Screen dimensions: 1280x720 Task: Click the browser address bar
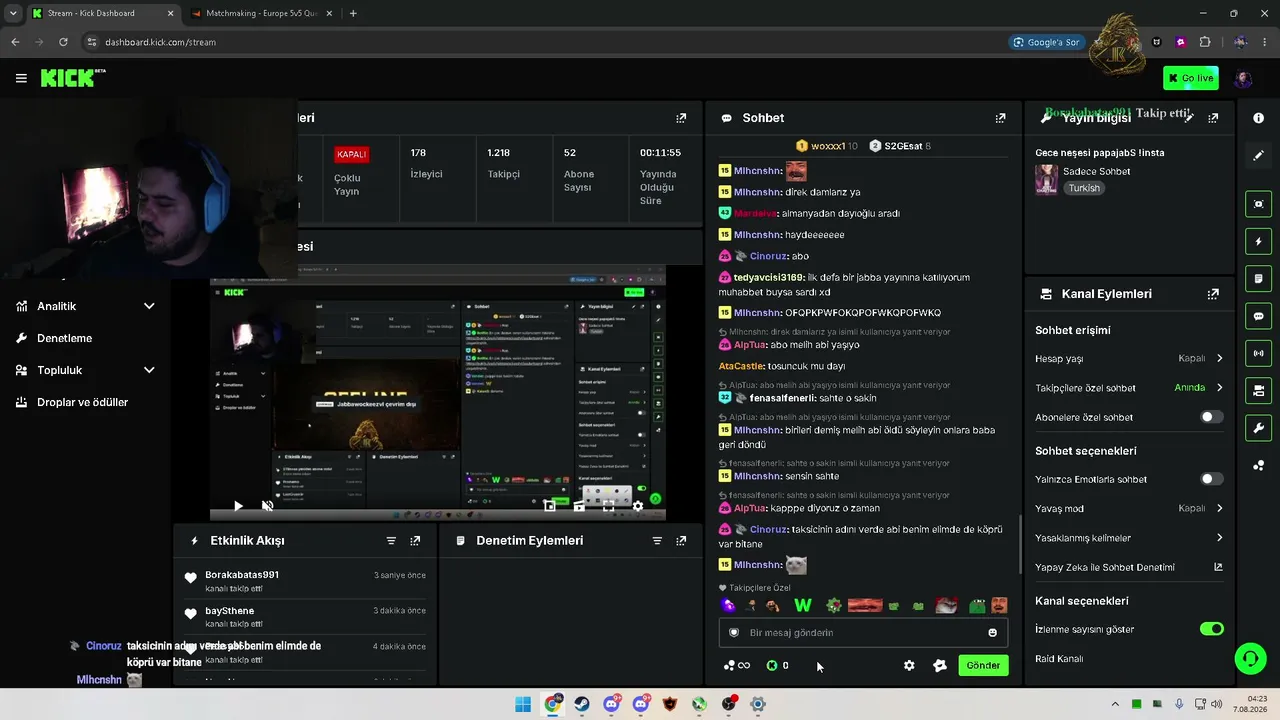(540, 42)
